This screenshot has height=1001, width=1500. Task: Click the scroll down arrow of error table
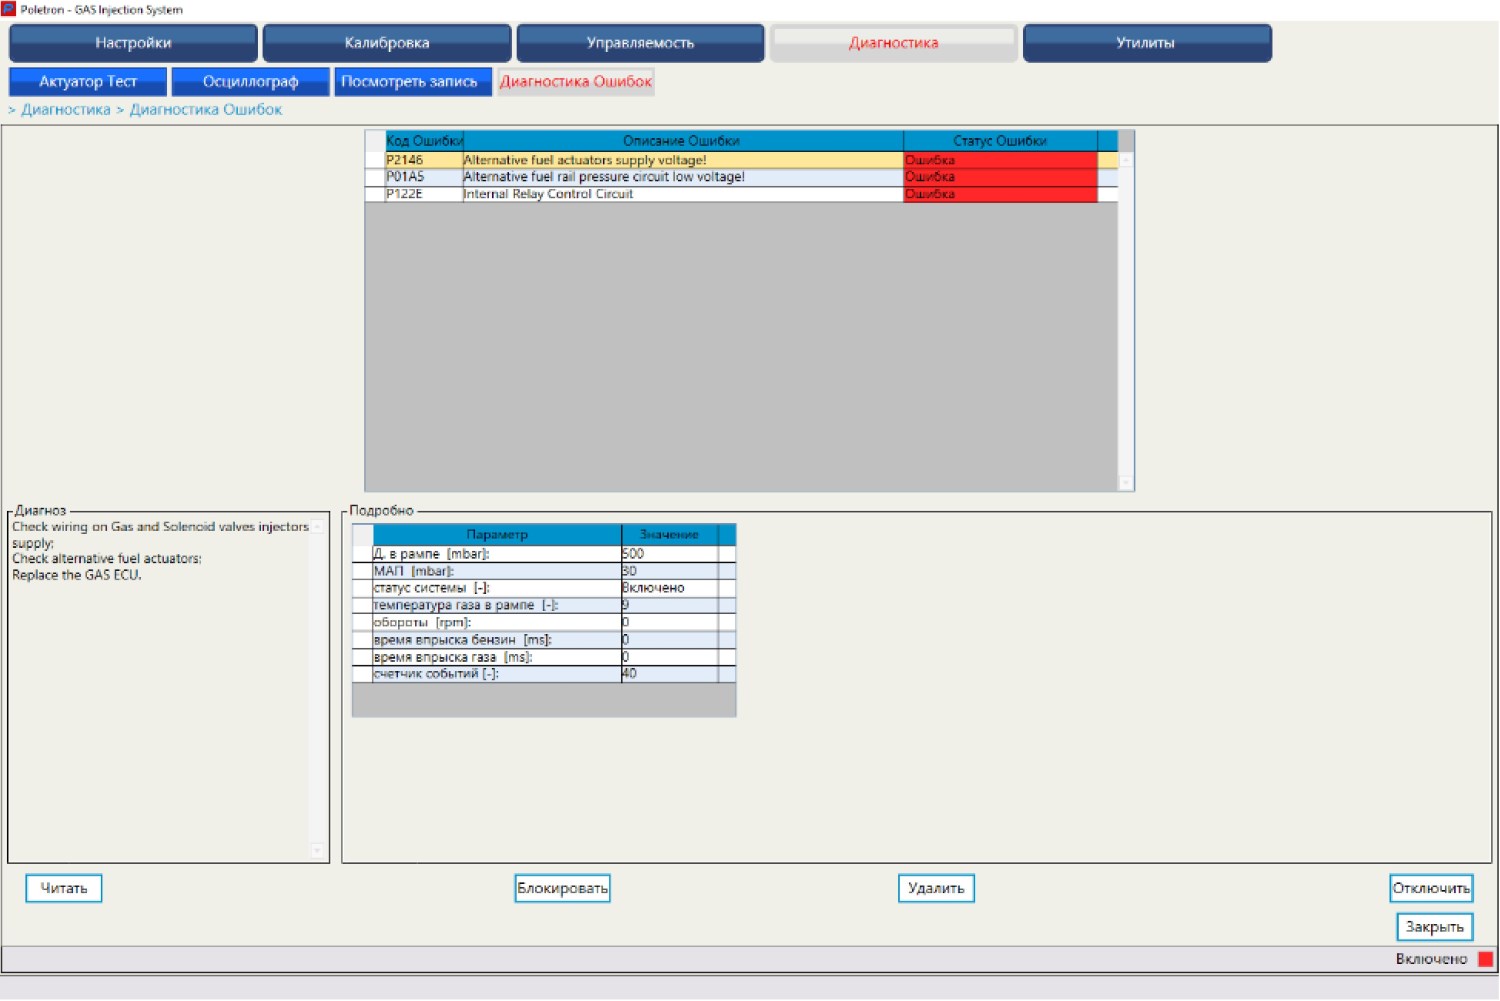tap(1126, 483)
